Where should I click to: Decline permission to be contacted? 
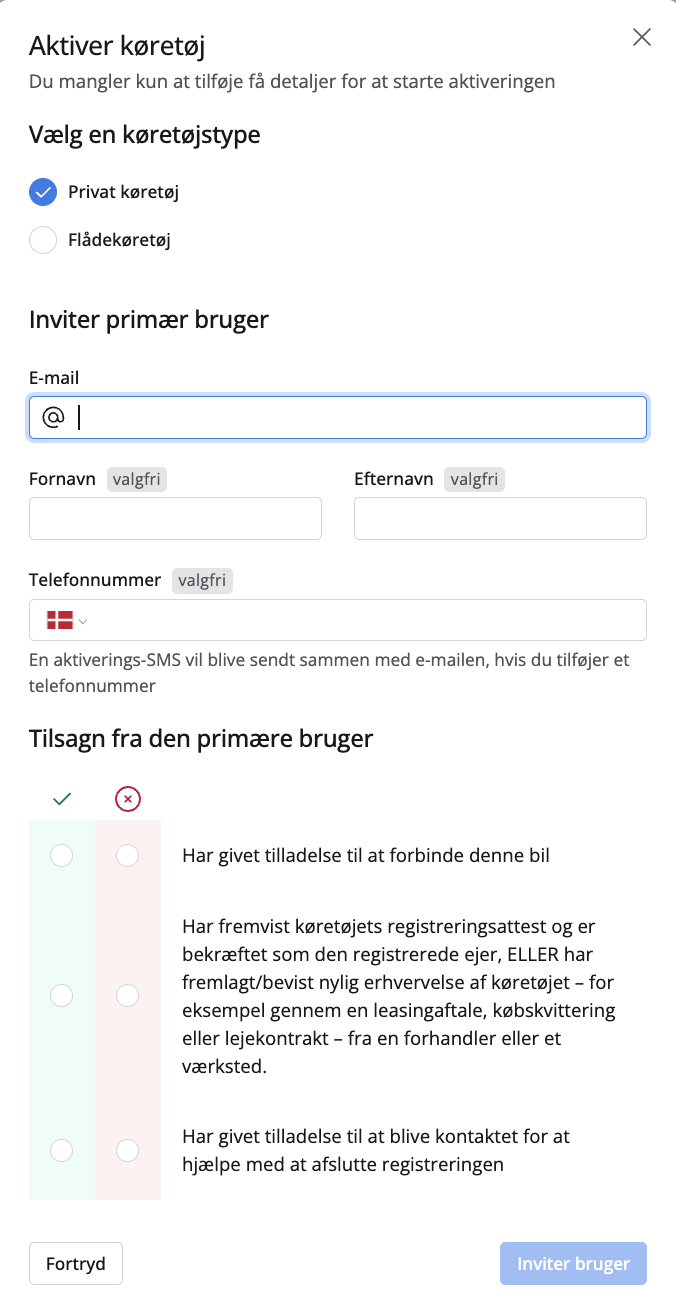(128, 1150)
